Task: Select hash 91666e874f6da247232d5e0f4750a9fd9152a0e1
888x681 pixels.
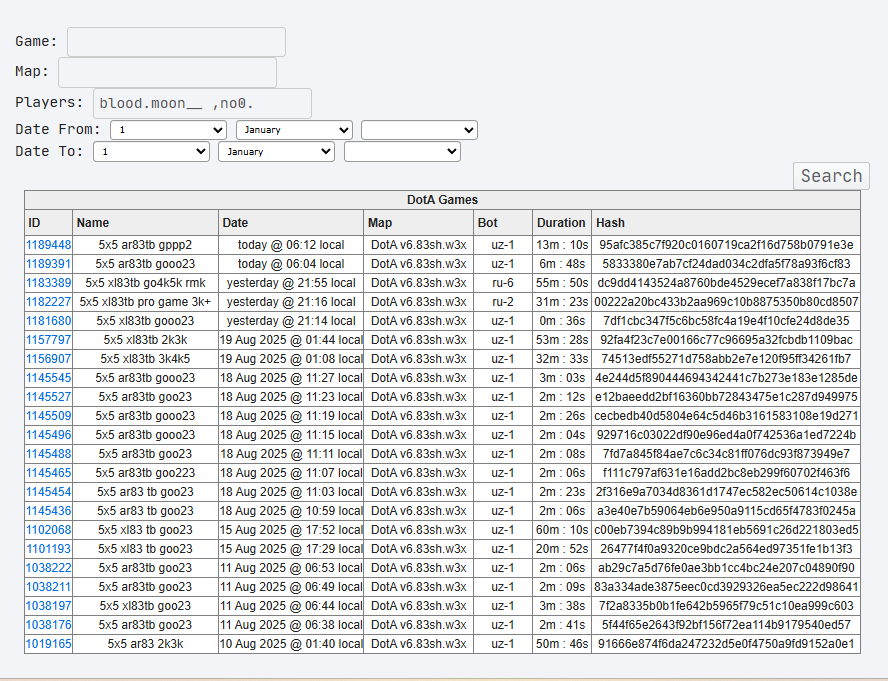Action: click(726, 644)
